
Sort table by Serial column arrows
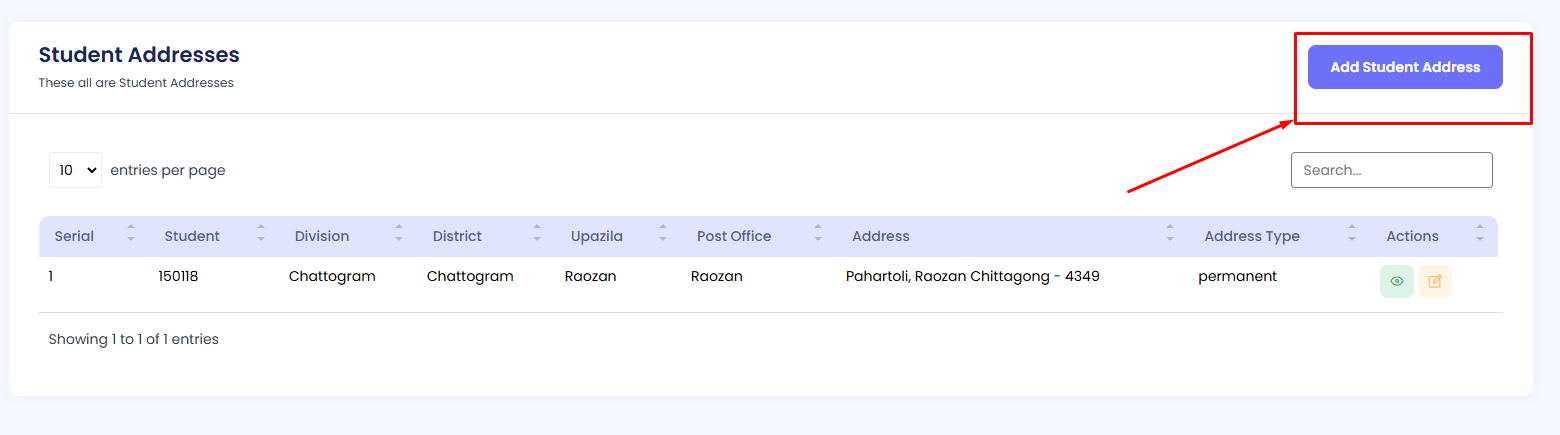(x=131, y=233)
